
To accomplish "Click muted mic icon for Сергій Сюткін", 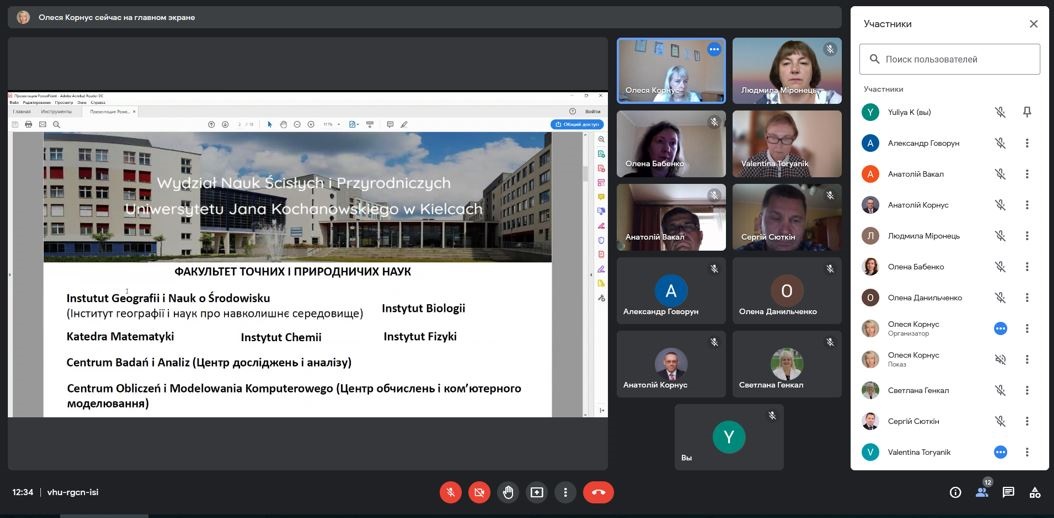I will click(x=1000, y=421).
